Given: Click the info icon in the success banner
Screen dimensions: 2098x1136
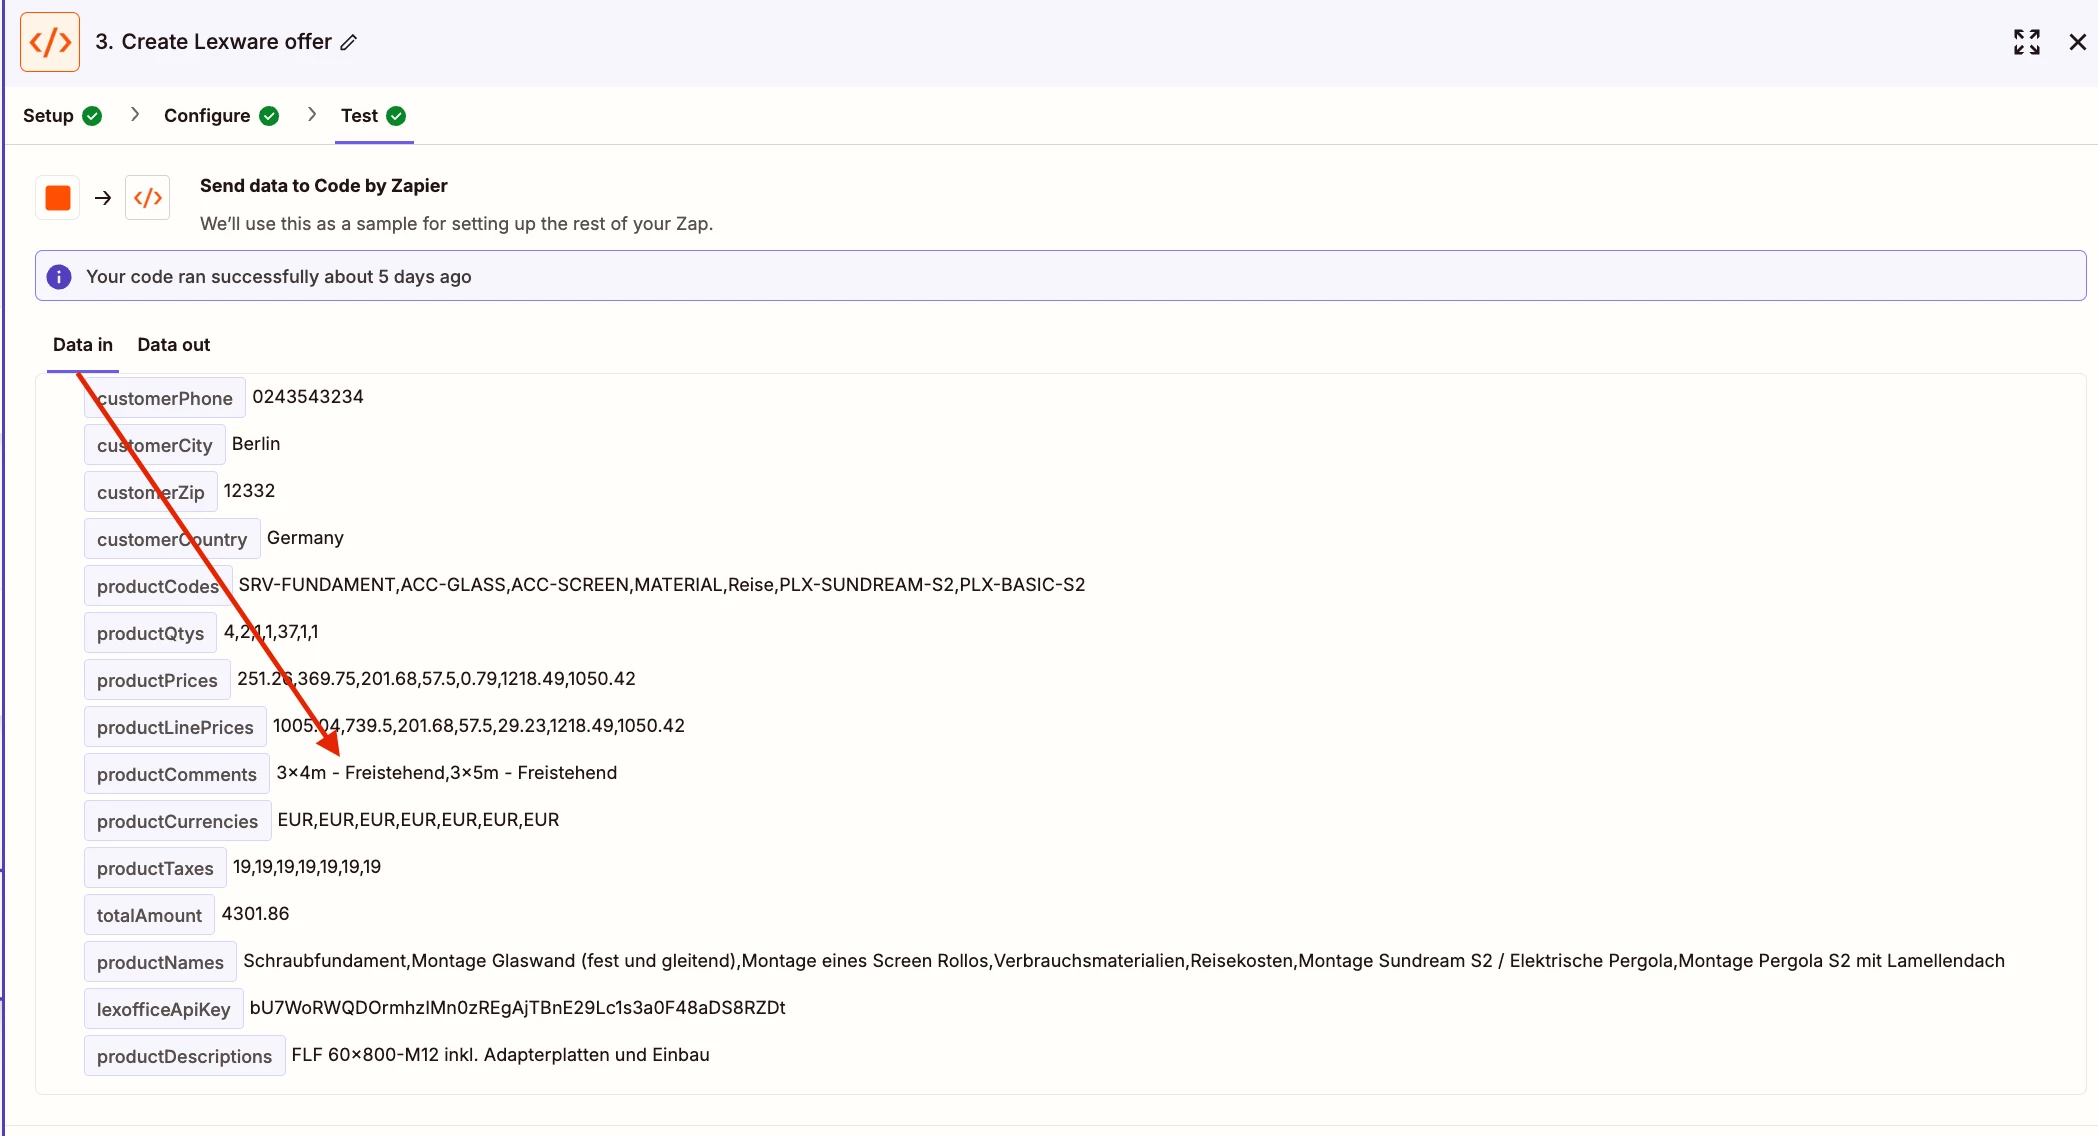Looking at the screenshot, I should [x=59, y=277].
